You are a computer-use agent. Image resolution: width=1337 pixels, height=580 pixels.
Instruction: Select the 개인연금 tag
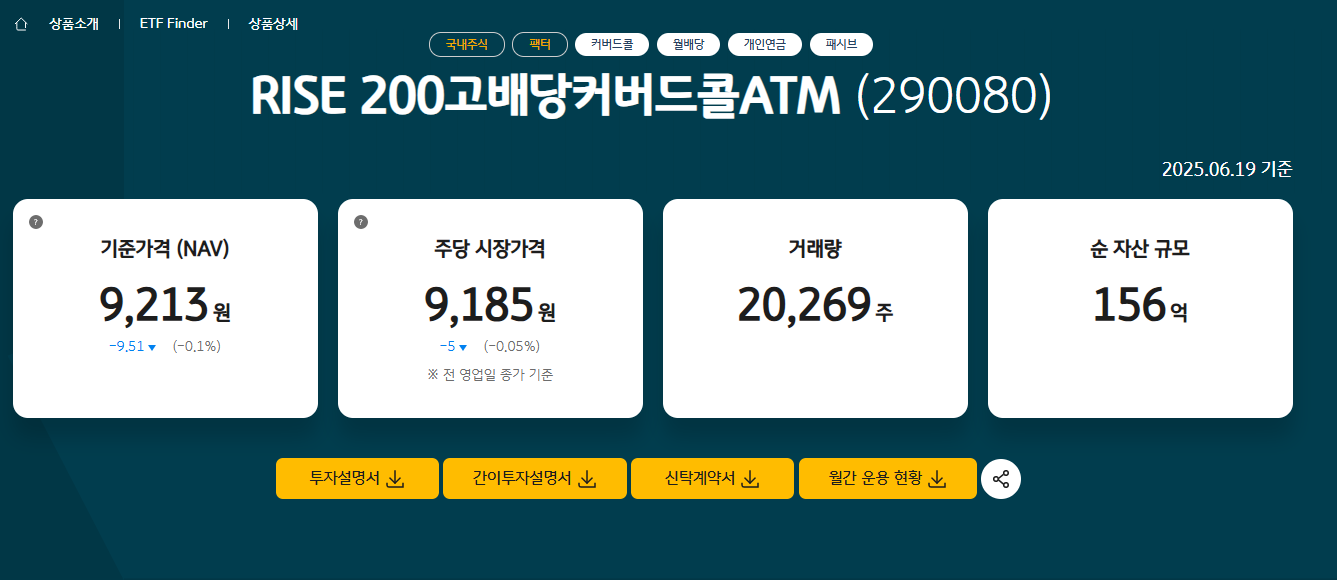click(765, 44)
